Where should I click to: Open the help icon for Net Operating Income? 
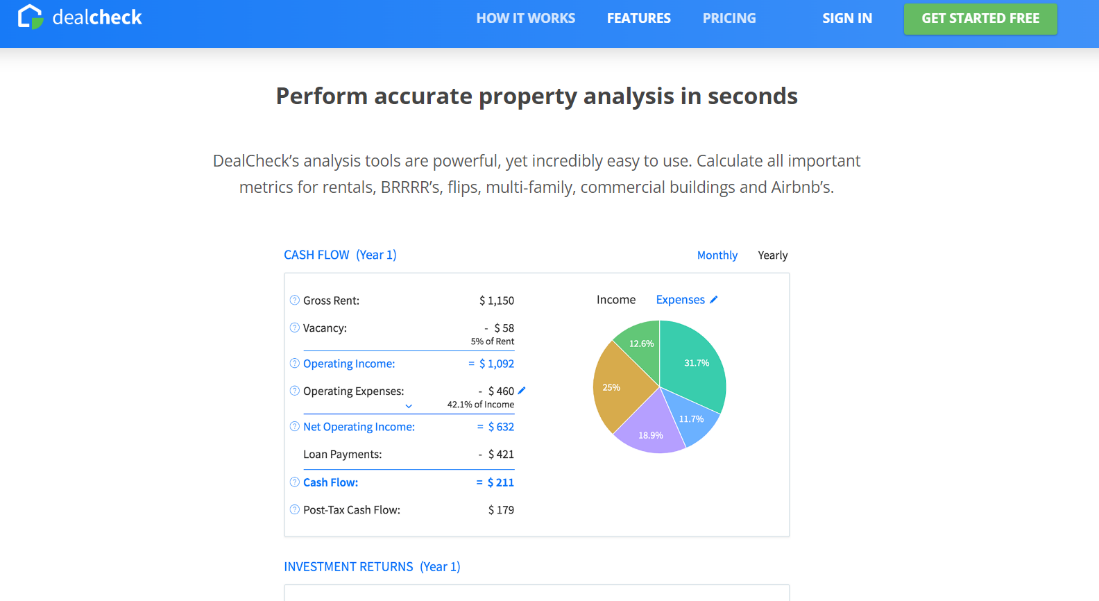(x=294, y=426)
